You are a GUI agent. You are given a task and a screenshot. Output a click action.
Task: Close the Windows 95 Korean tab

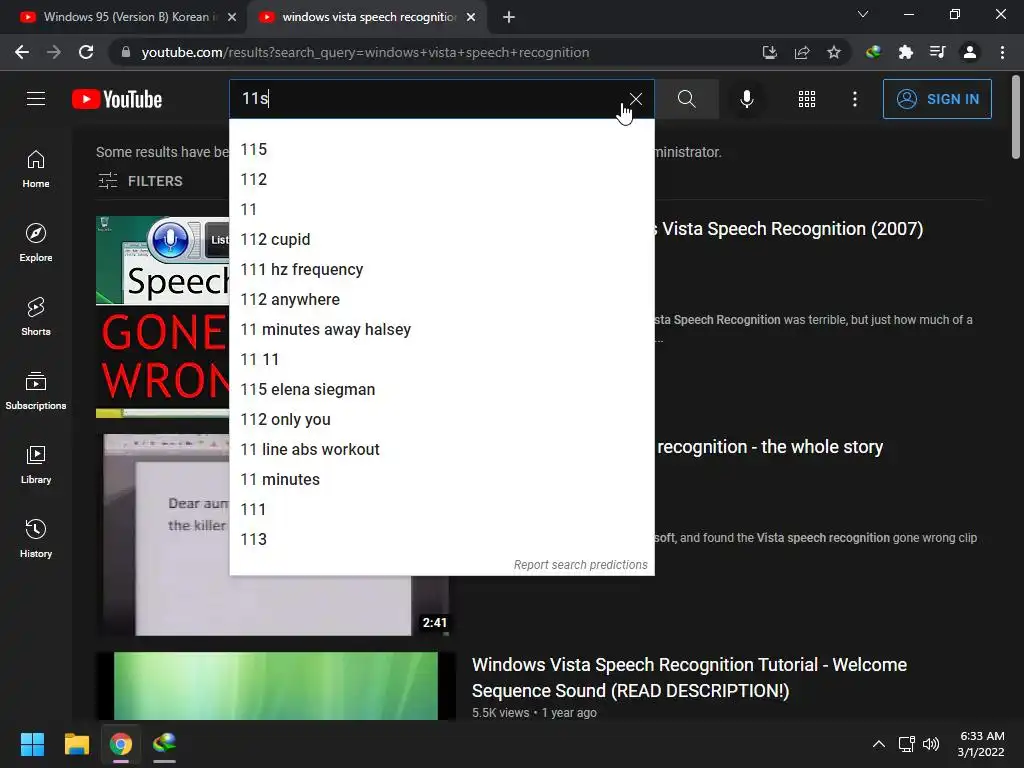click(232, 18)
